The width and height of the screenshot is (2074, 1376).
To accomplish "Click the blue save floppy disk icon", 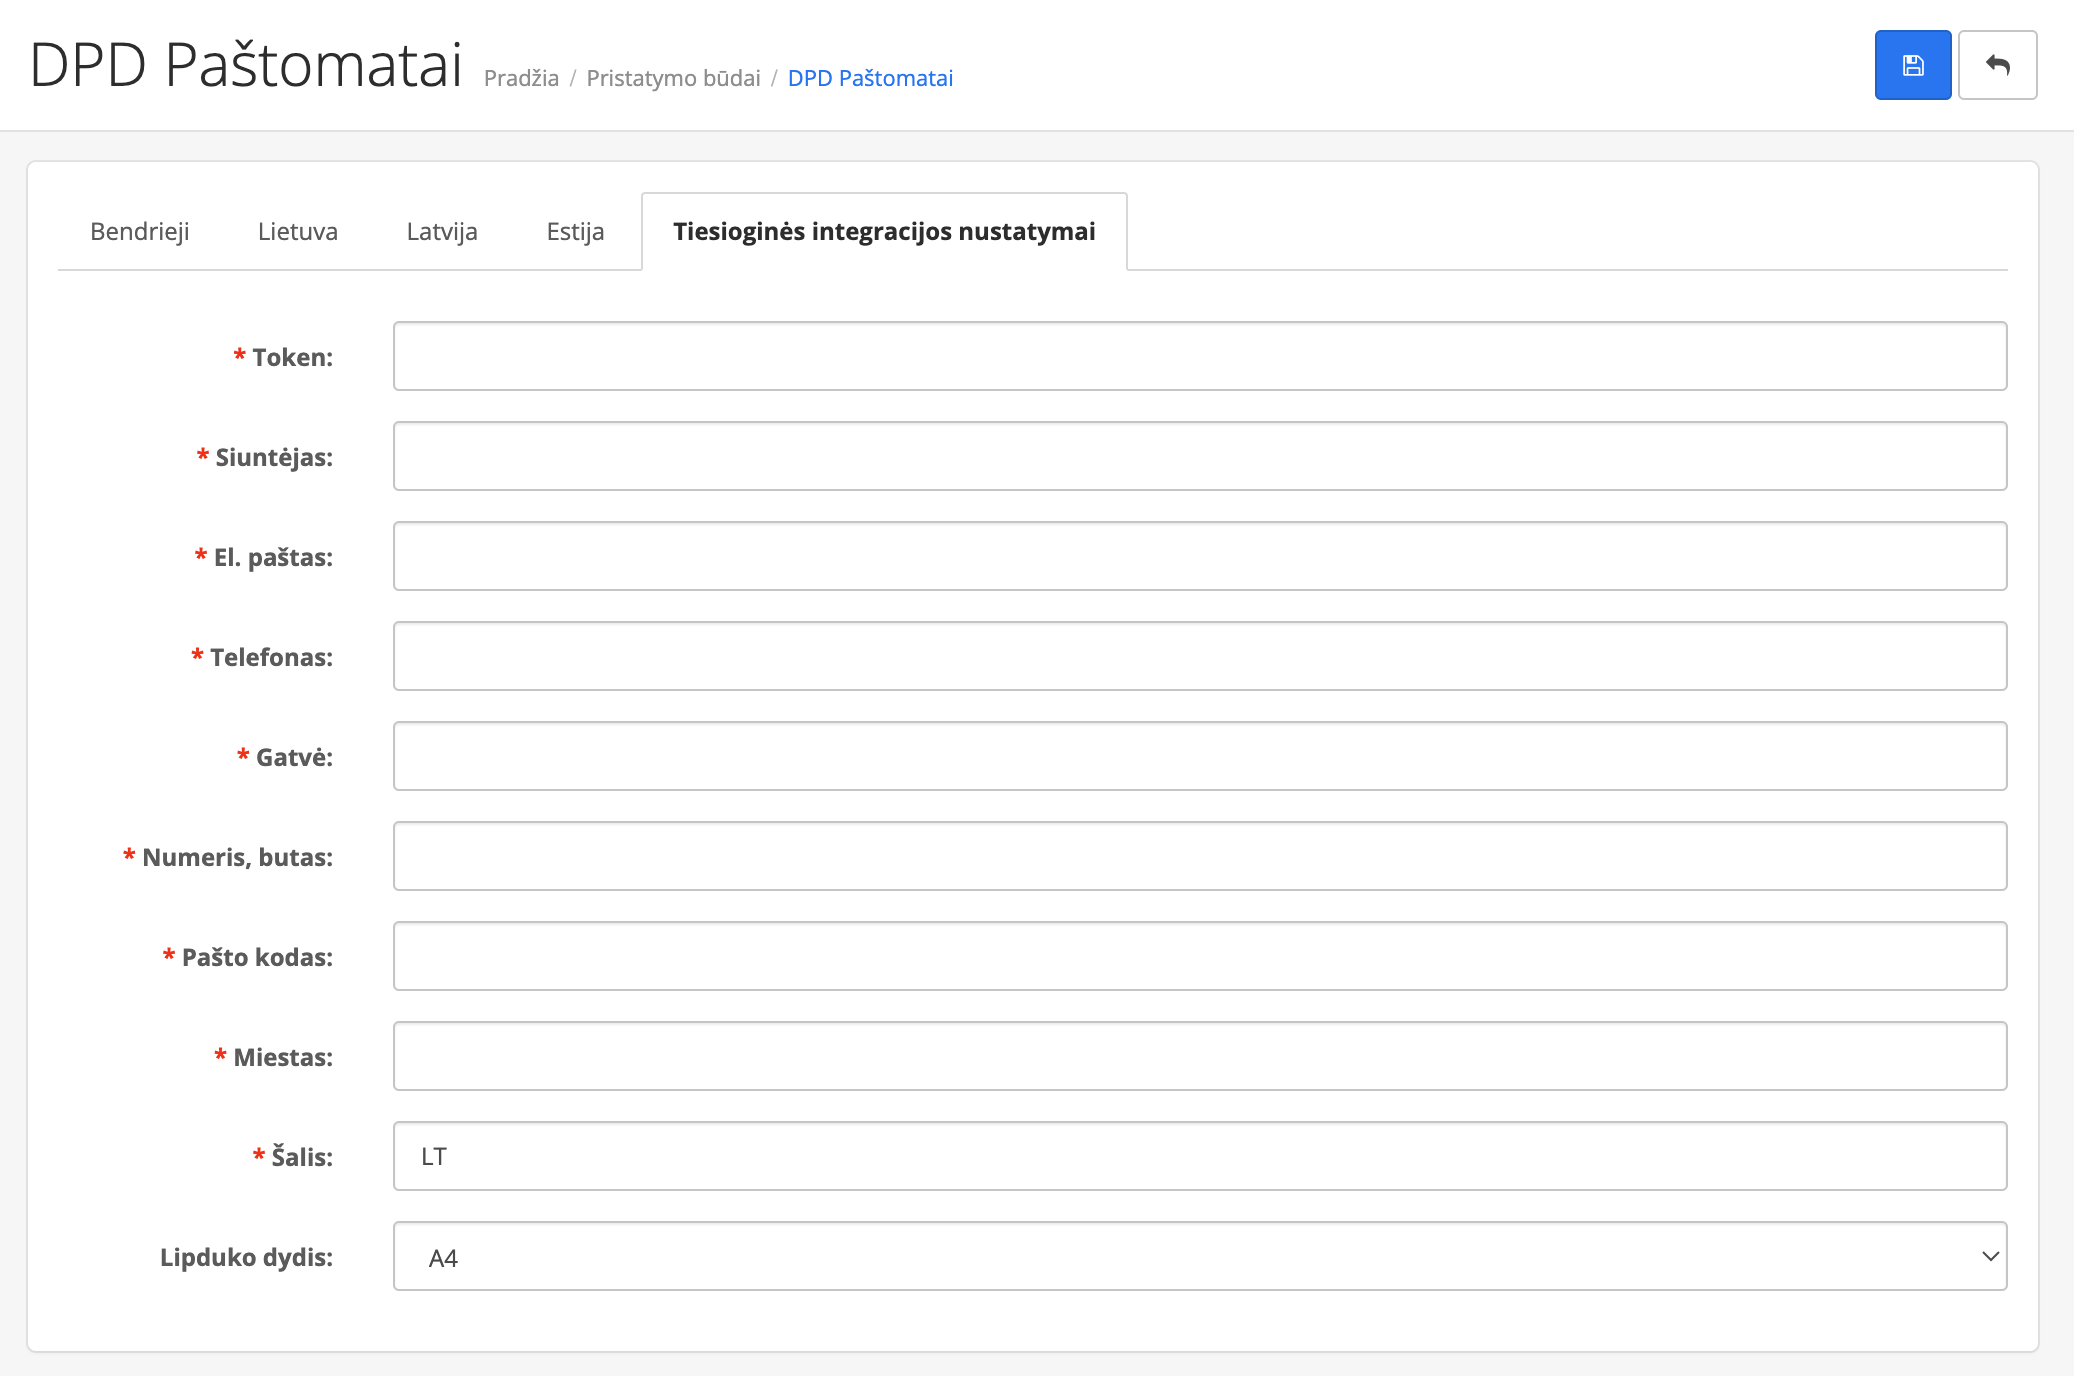I will pos(1912,65).
